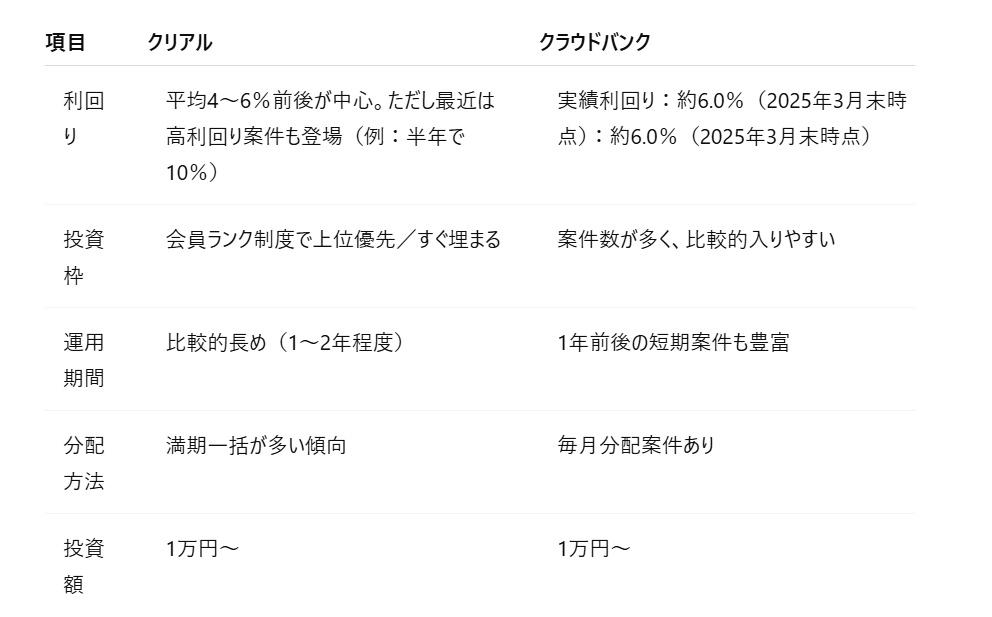The image size is (992, 617).
Task: Click the 1年前後の短期案件も豊富 cell
Action: [x=673, y=343]
